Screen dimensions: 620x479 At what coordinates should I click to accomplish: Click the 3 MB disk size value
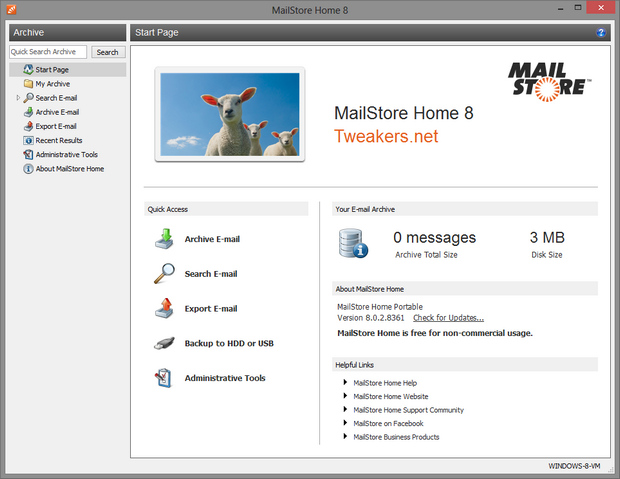pyautogui.click(x=547, y=237)
